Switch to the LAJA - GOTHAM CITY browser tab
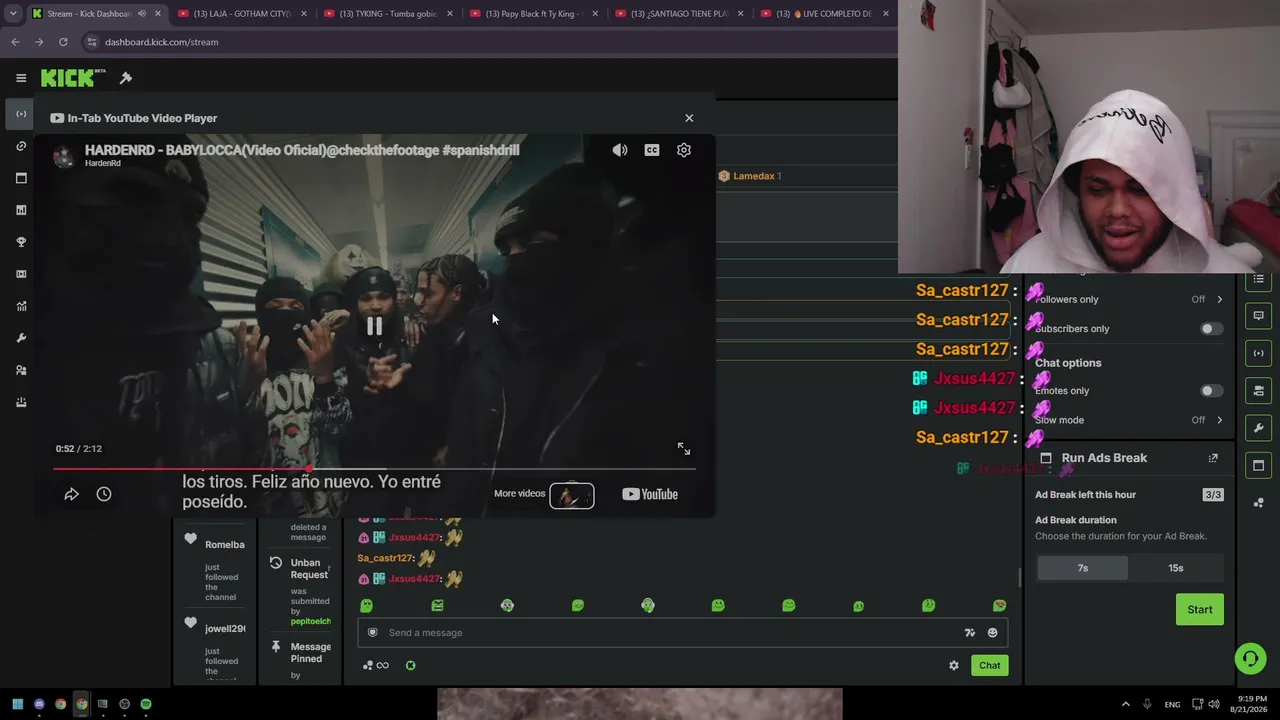 [244, 14]
